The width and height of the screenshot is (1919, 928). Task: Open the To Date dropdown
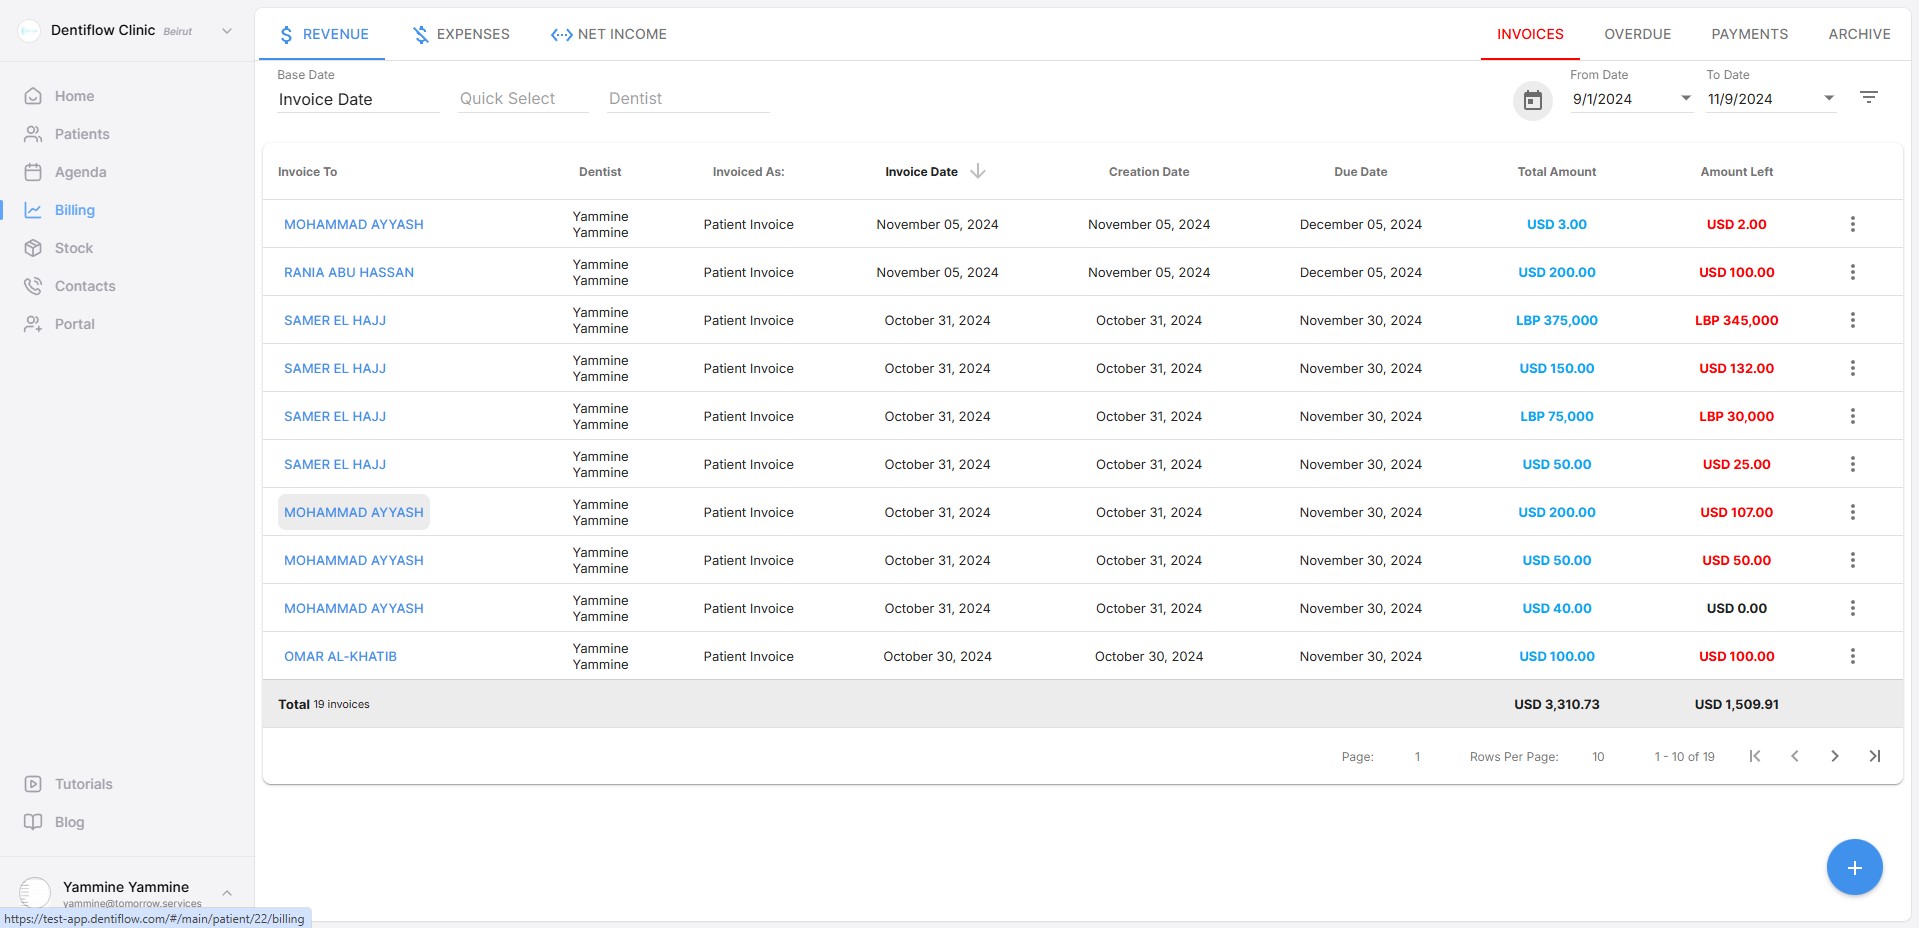coord(1771,99)
